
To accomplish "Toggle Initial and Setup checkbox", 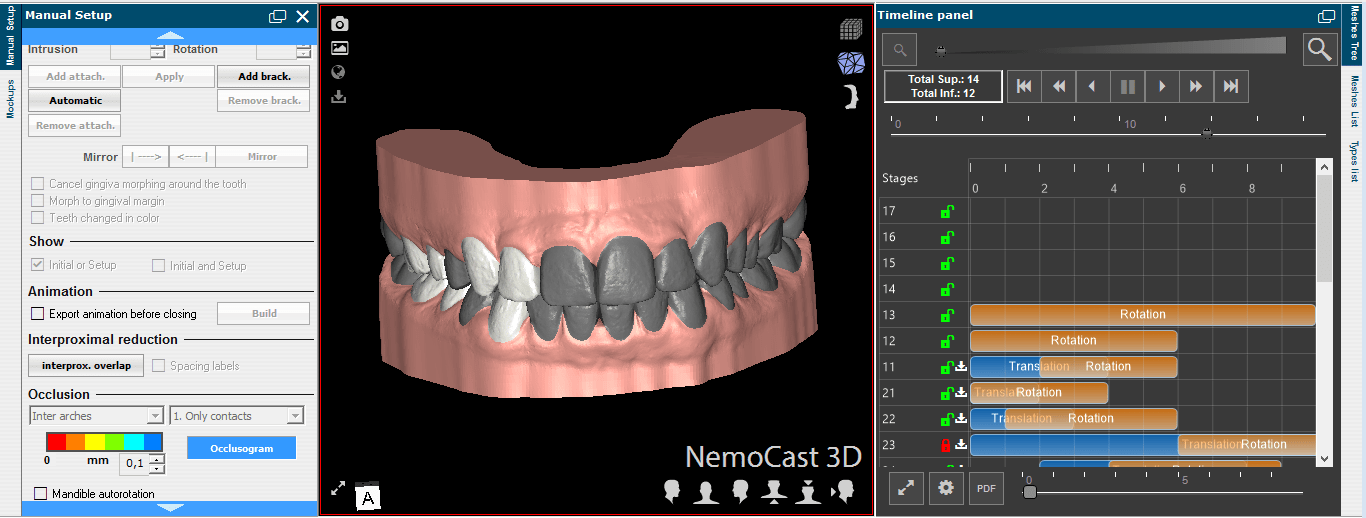I will [x=158, y=266].
